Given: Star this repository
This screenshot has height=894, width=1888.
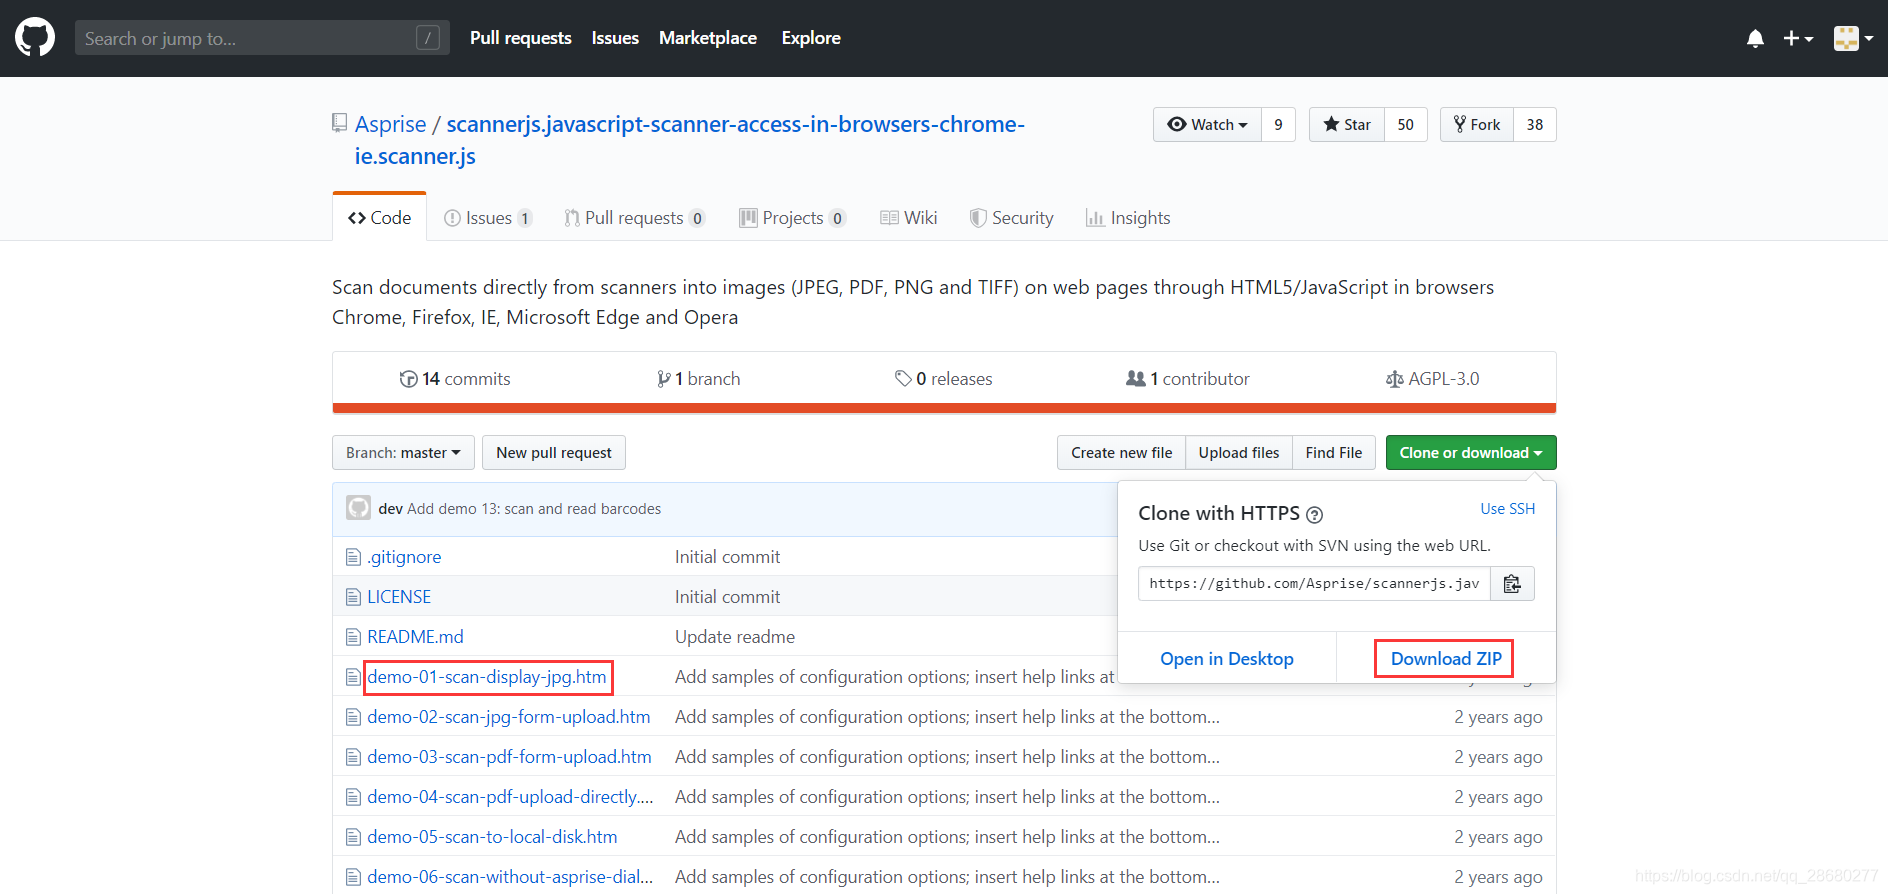Looking at the screenshot, I should pos(1347,125).
